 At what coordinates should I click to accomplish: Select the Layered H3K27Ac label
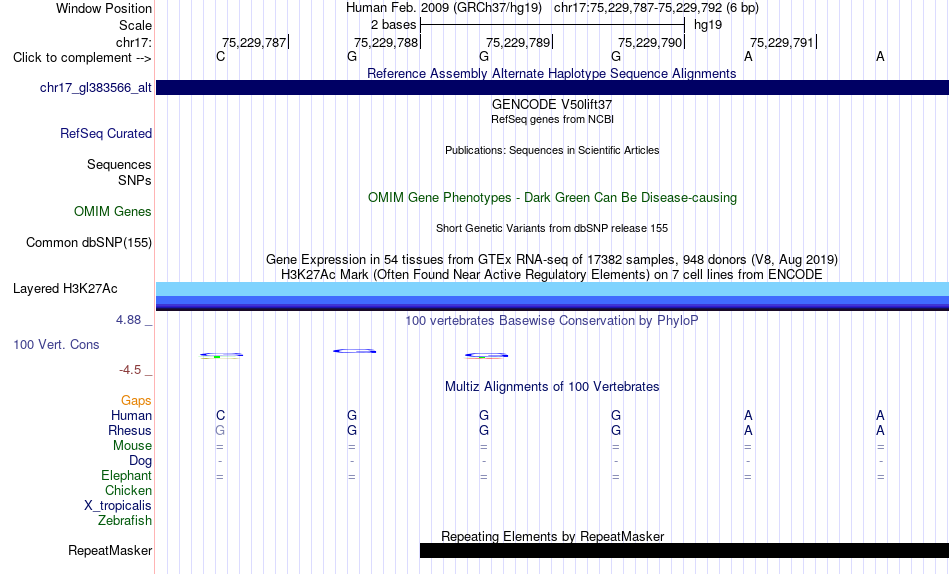click(65, 289)
